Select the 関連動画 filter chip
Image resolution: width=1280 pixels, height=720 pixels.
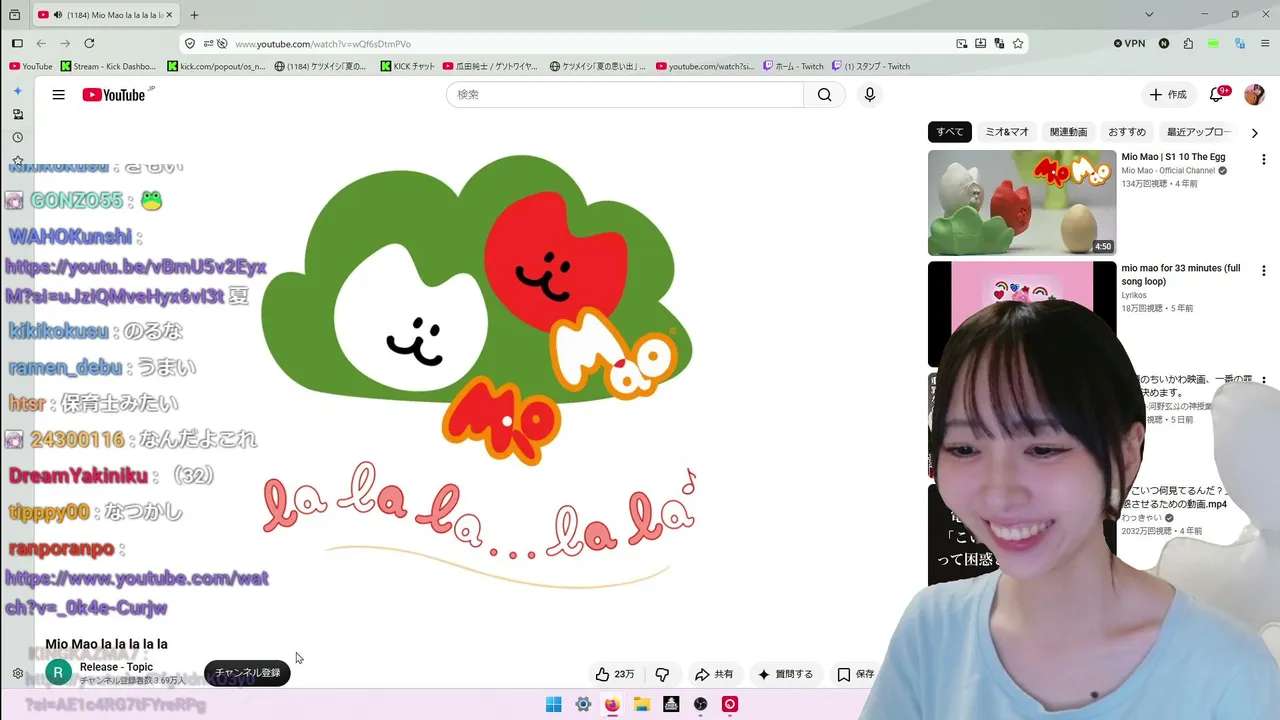(x=1068, y=132)
